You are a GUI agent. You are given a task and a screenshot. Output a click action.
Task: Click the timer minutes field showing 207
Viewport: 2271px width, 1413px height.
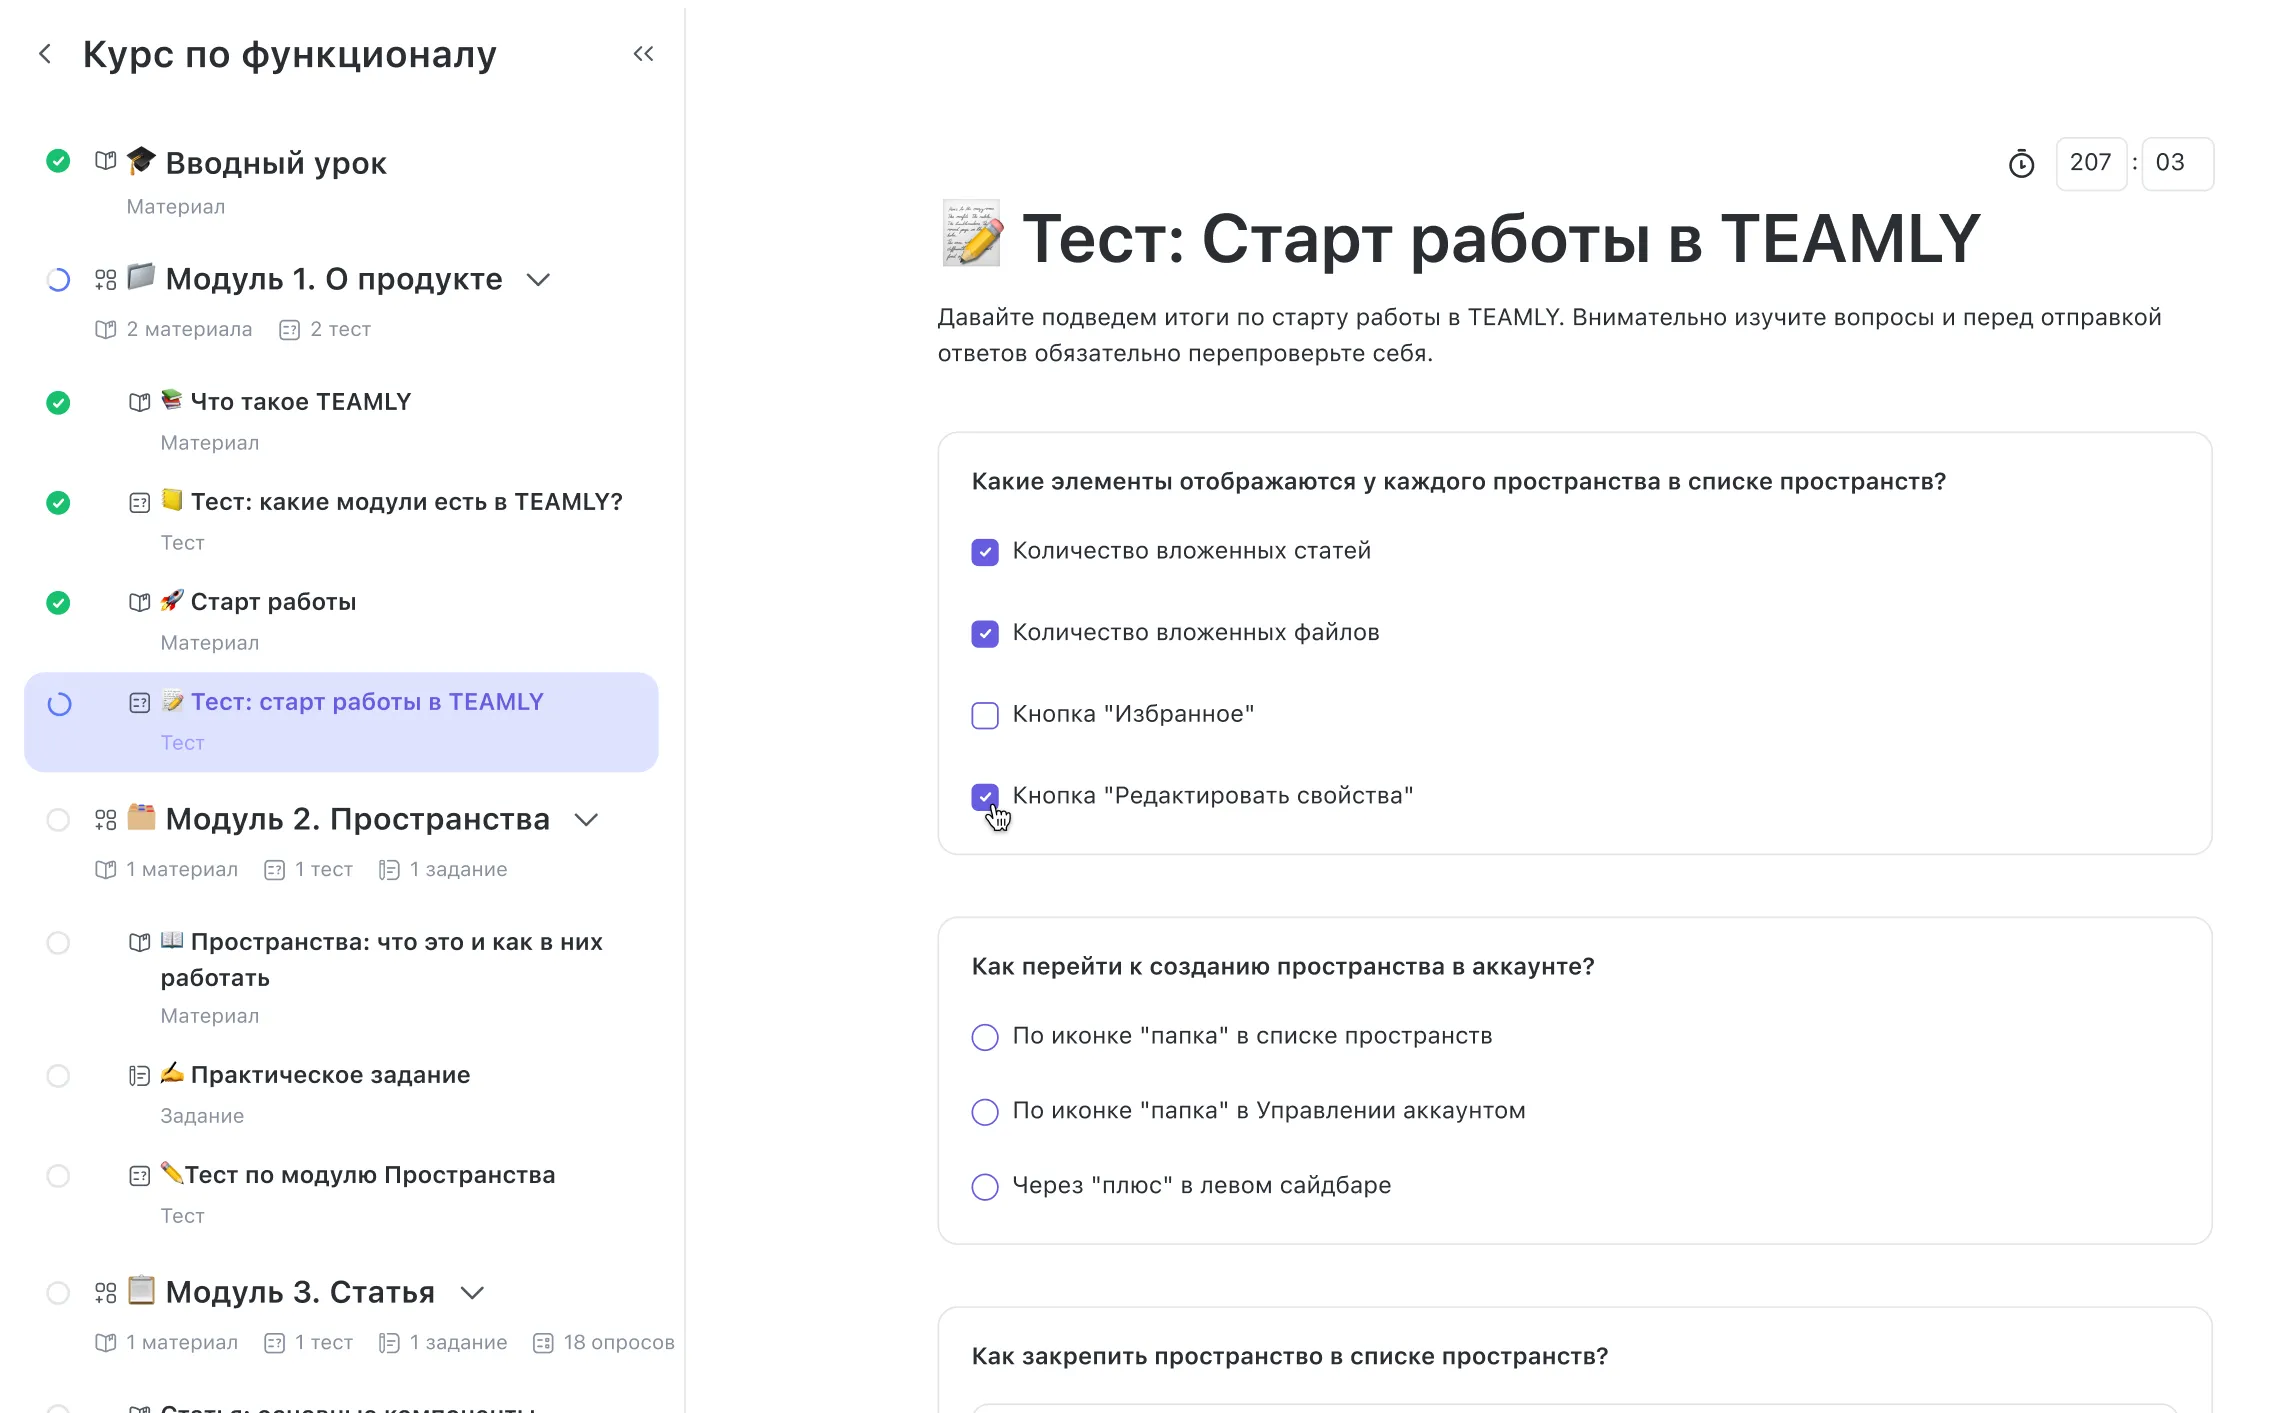tap(2090, 163)
